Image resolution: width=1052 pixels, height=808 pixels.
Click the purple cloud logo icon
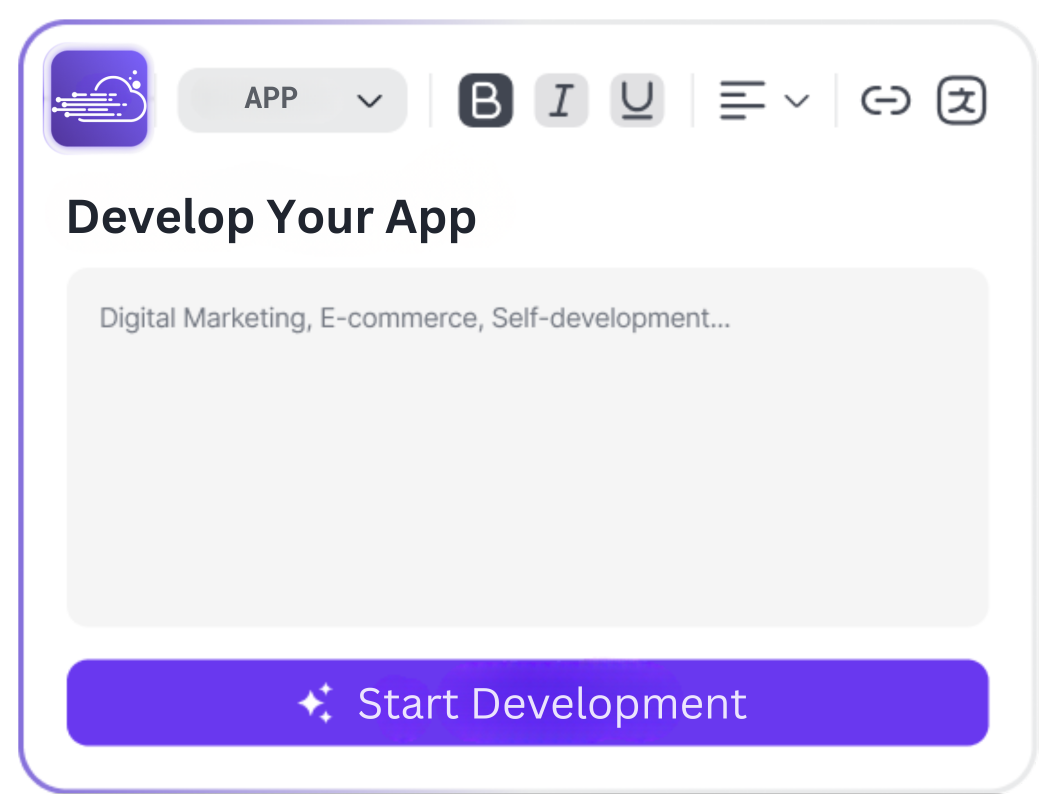tap(99, 99)
